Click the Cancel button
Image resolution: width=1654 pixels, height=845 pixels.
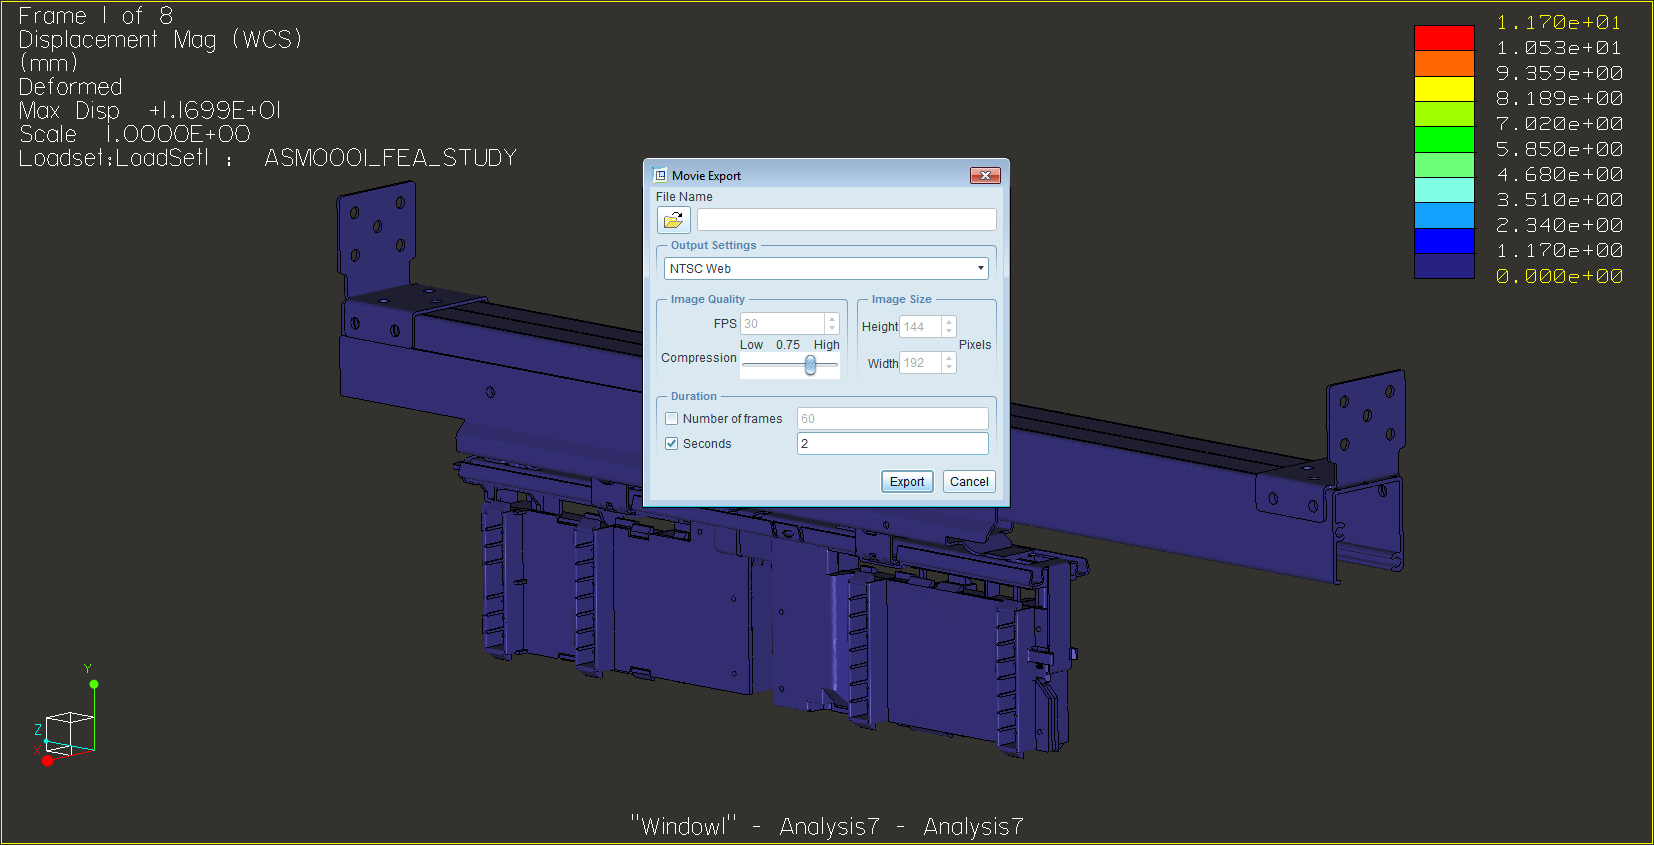969,481
